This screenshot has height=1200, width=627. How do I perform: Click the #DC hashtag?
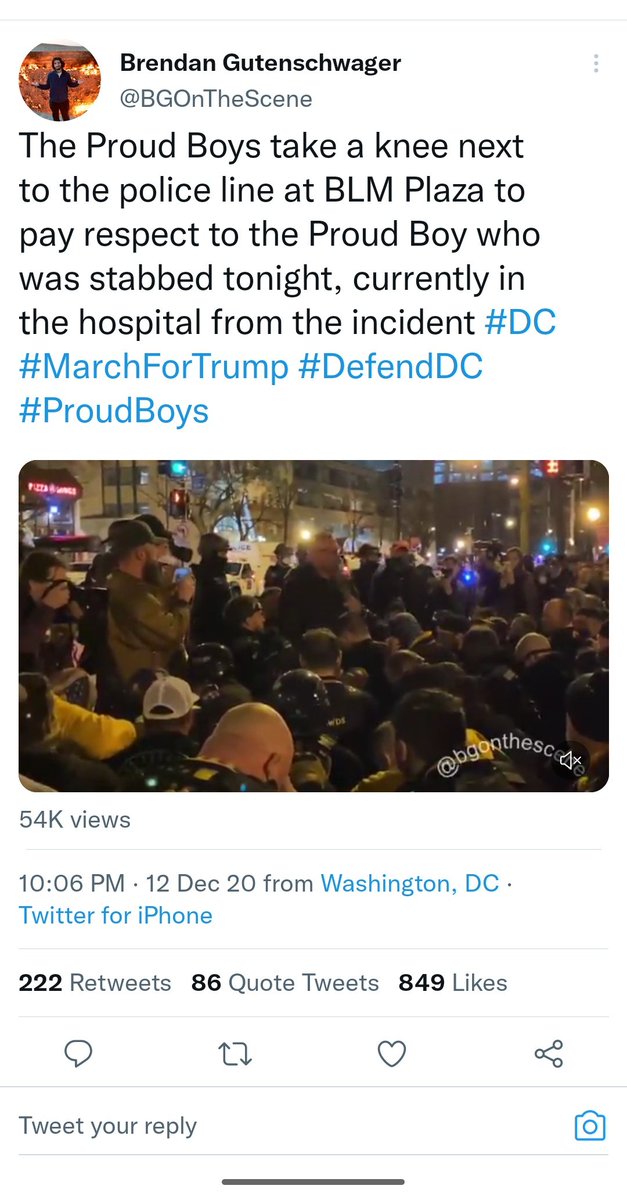pyautogui.click(x=519, y=323)
